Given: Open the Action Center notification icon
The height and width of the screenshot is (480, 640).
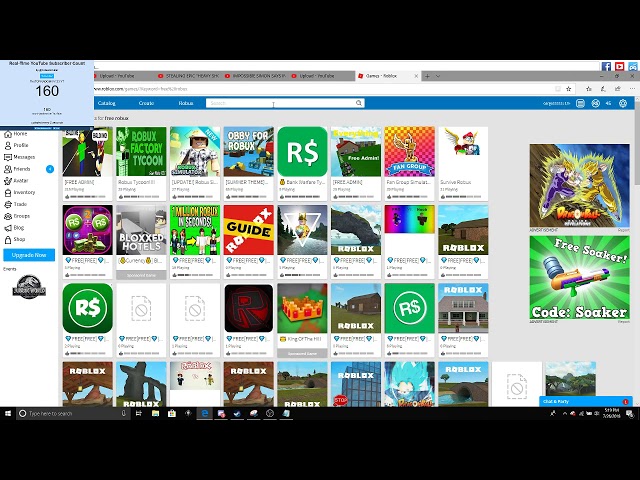Looking at the screenshot, I should (x=630, y=414).
